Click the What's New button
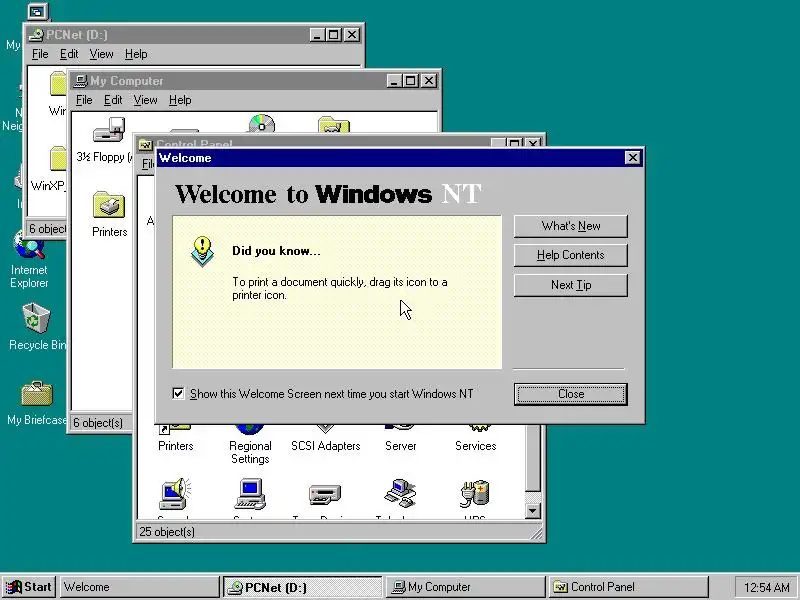Screen dimensions: 800x600 point(570,226)
